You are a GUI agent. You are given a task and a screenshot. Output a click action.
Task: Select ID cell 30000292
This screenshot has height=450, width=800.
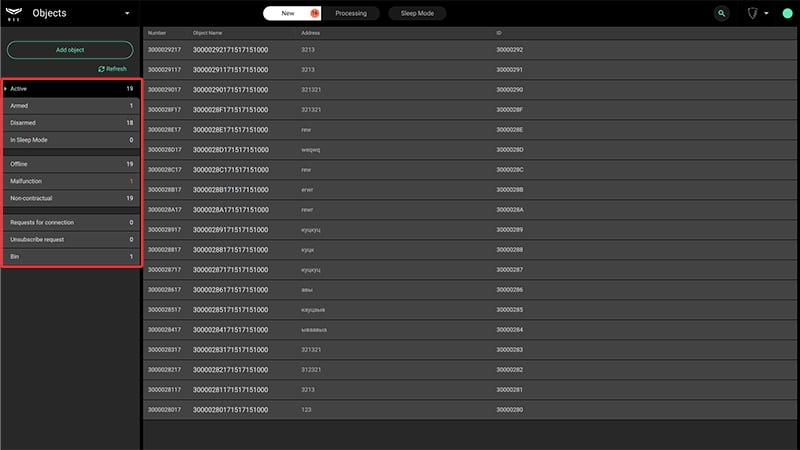coord(509,50)
